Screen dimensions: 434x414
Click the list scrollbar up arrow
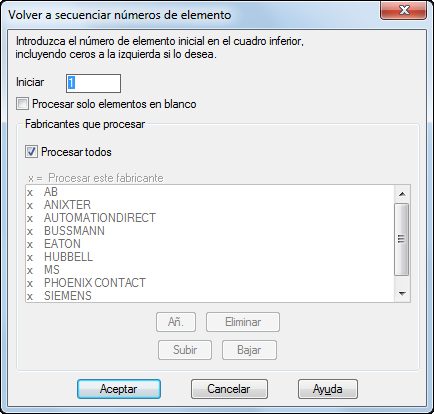pos(402,194)
